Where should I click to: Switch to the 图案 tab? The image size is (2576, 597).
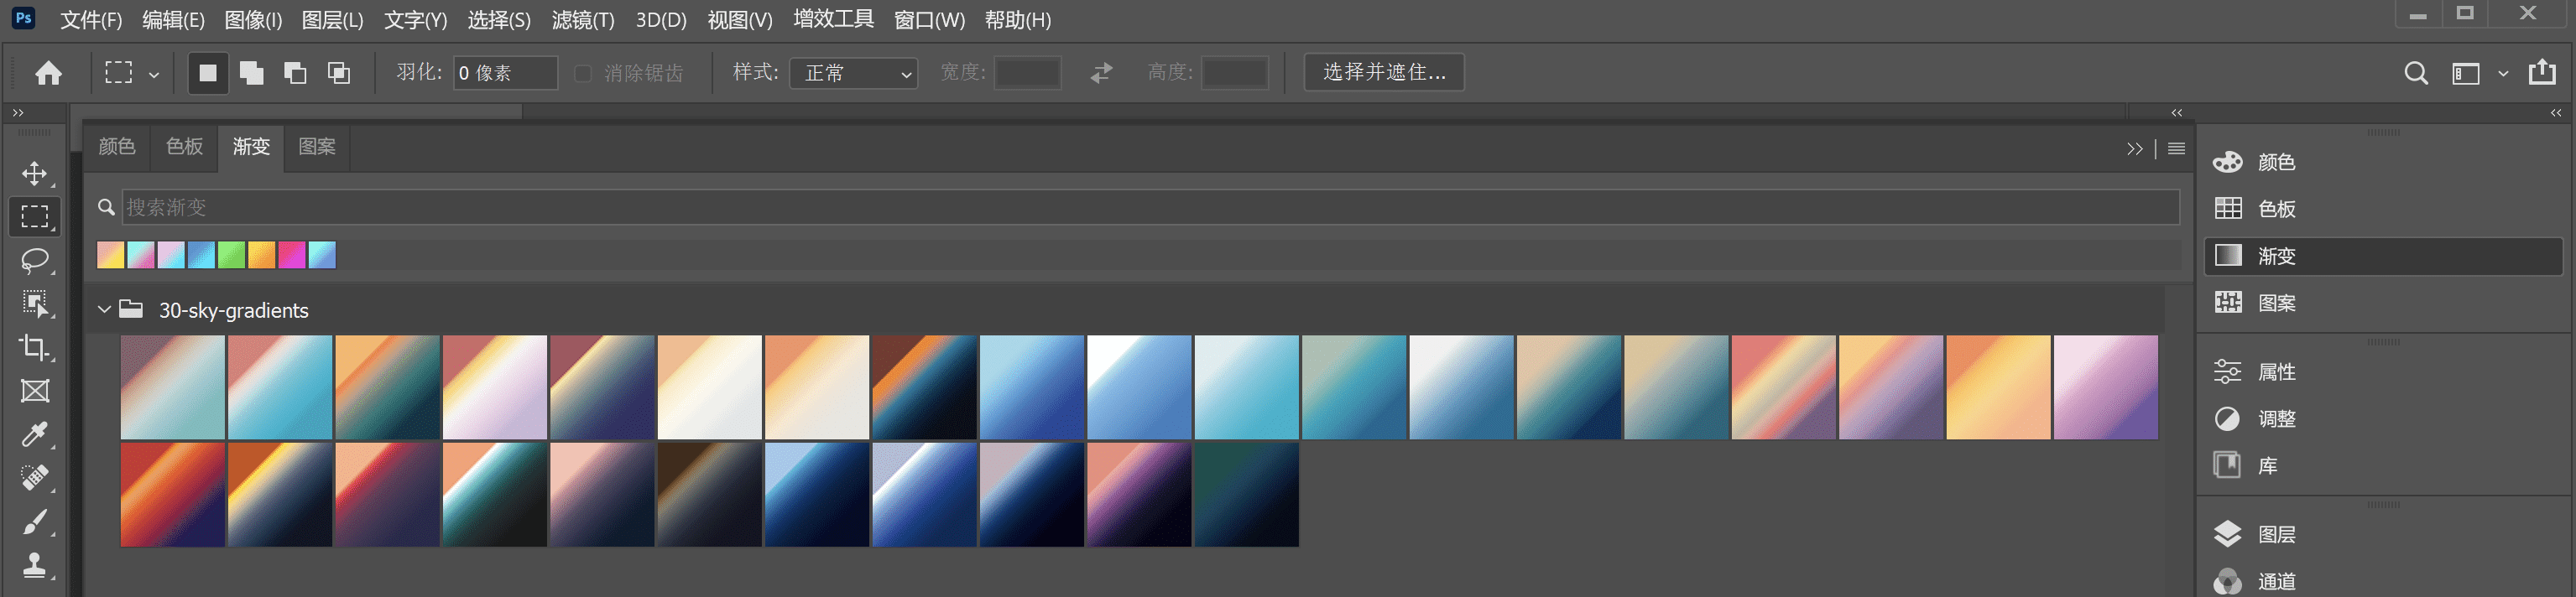click(317, 147)
